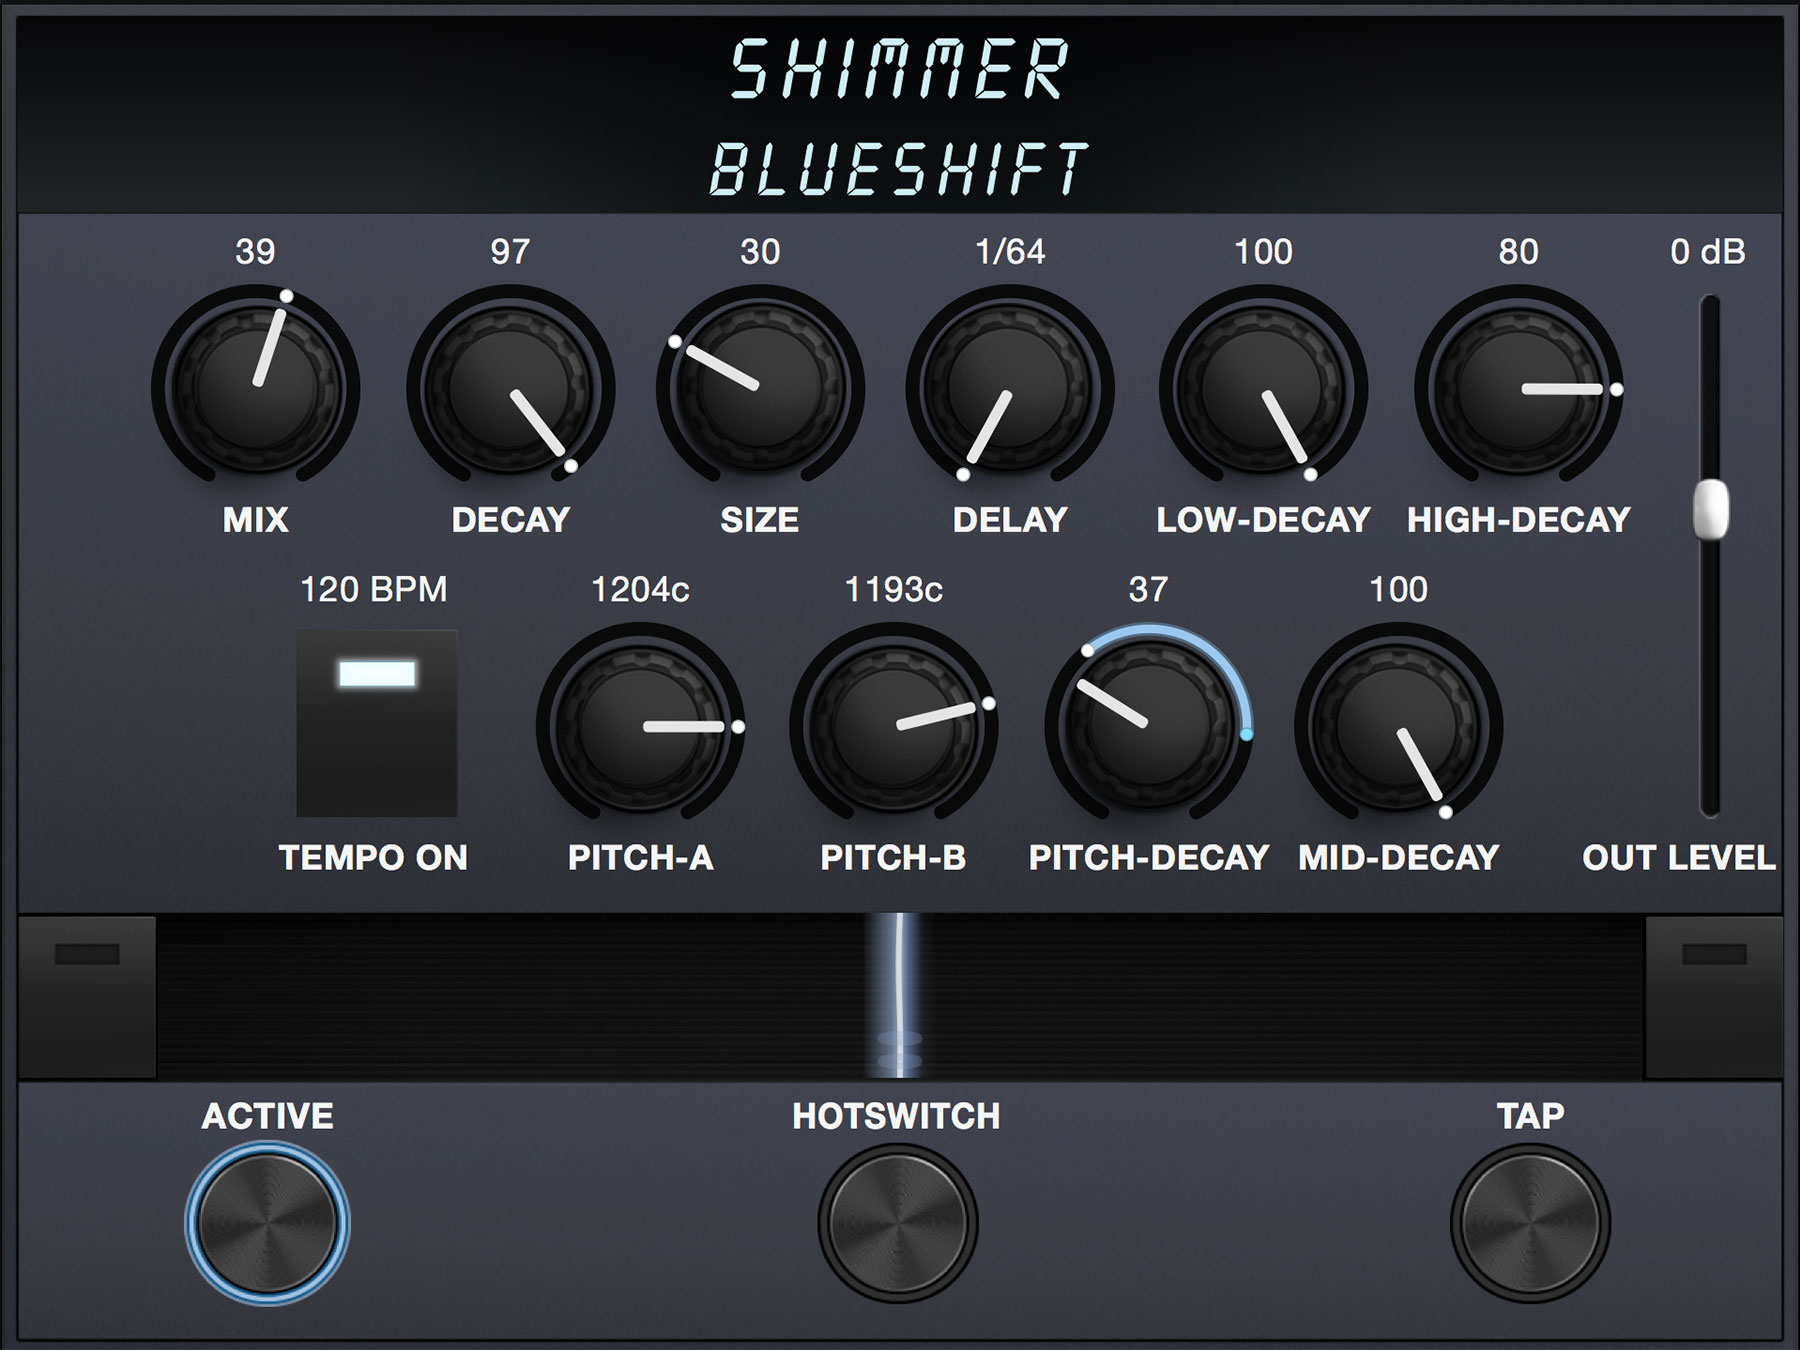Screen dimensions: 1800x1350
Task: Adjust the DECAY knob
Action: 511,388
